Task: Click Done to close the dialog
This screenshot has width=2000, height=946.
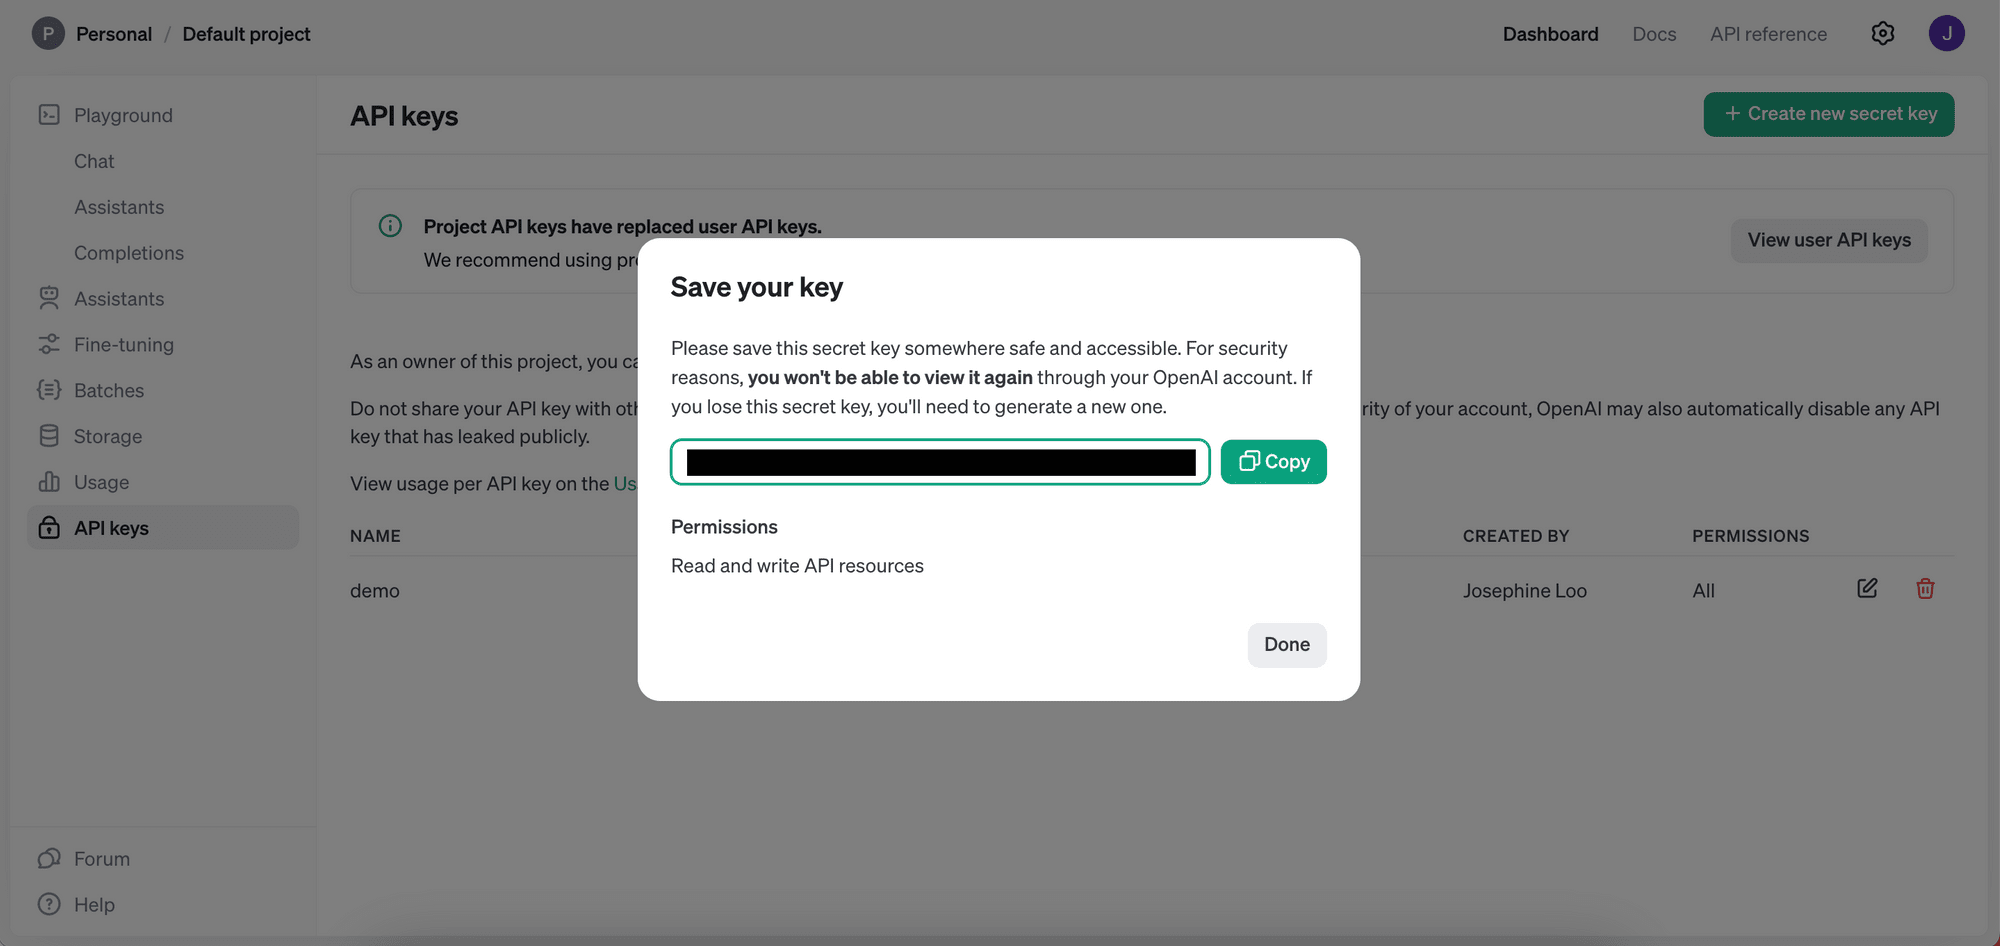Action: coord(1287,645)
